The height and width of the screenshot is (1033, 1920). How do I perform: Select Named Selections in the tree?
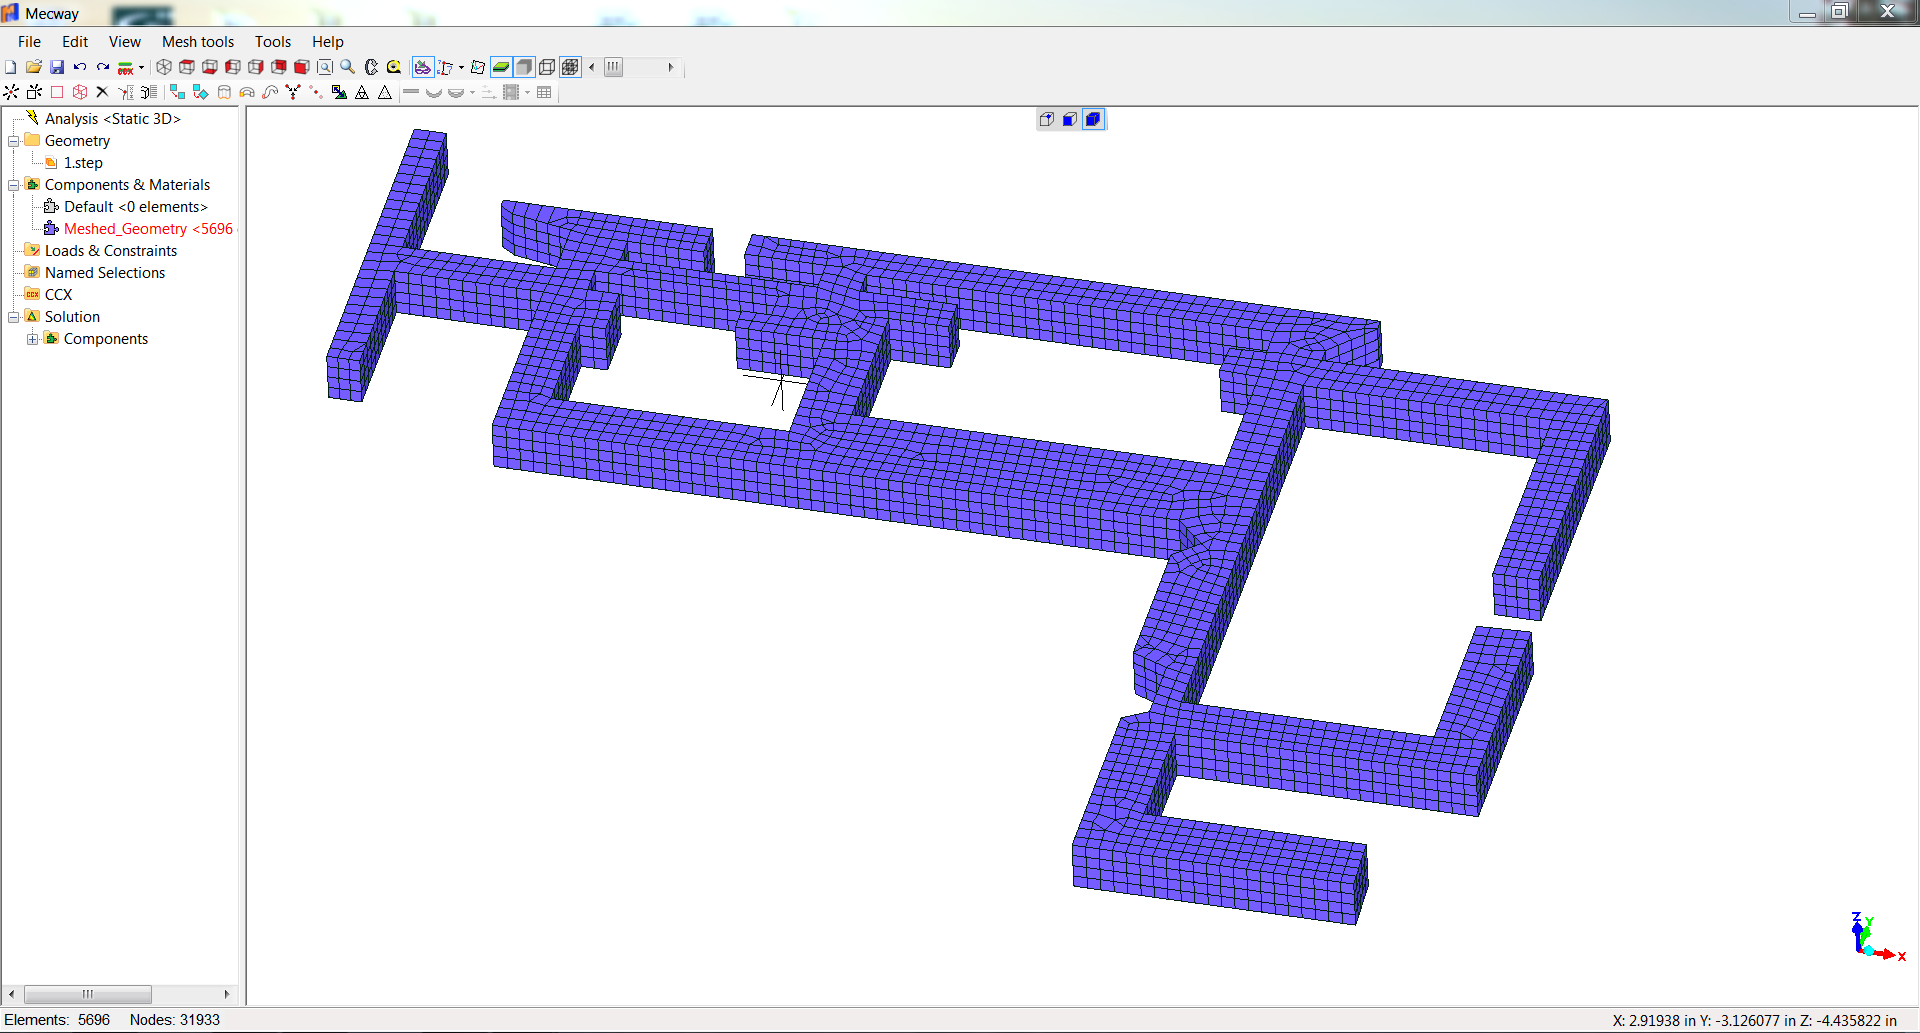click(105, 273)
